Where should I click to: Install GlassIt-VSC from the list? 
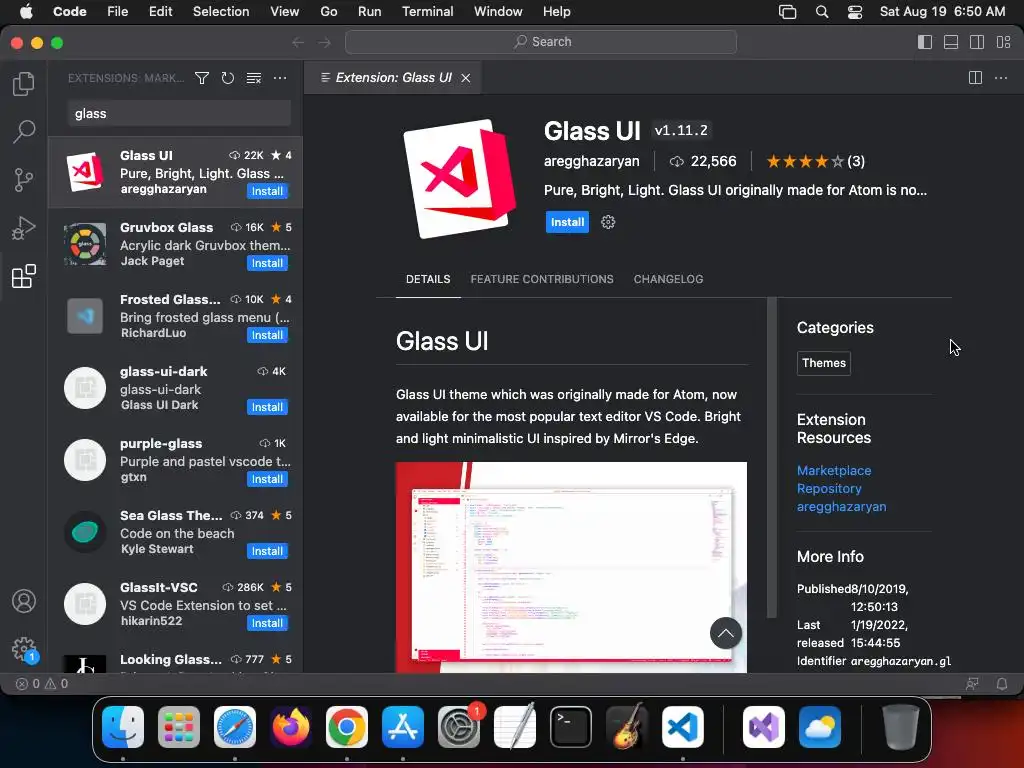267,623
